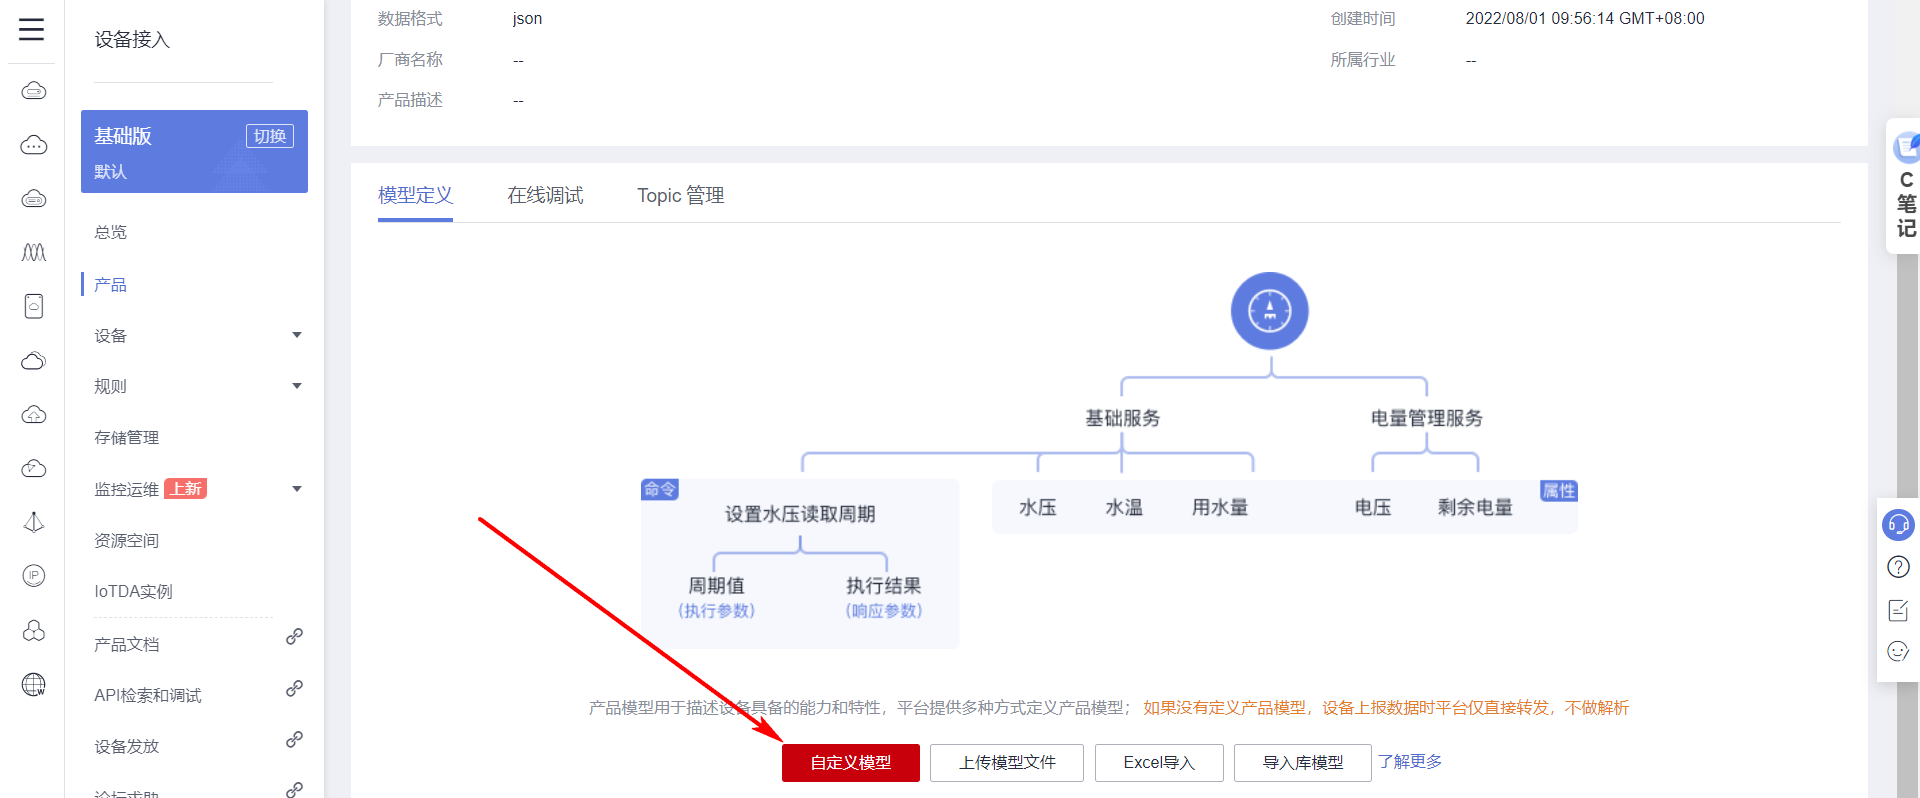Viewport: 1920px width, 798px height.
Task: Click the 剩余电量 property
Action: tap(1475, 508)
